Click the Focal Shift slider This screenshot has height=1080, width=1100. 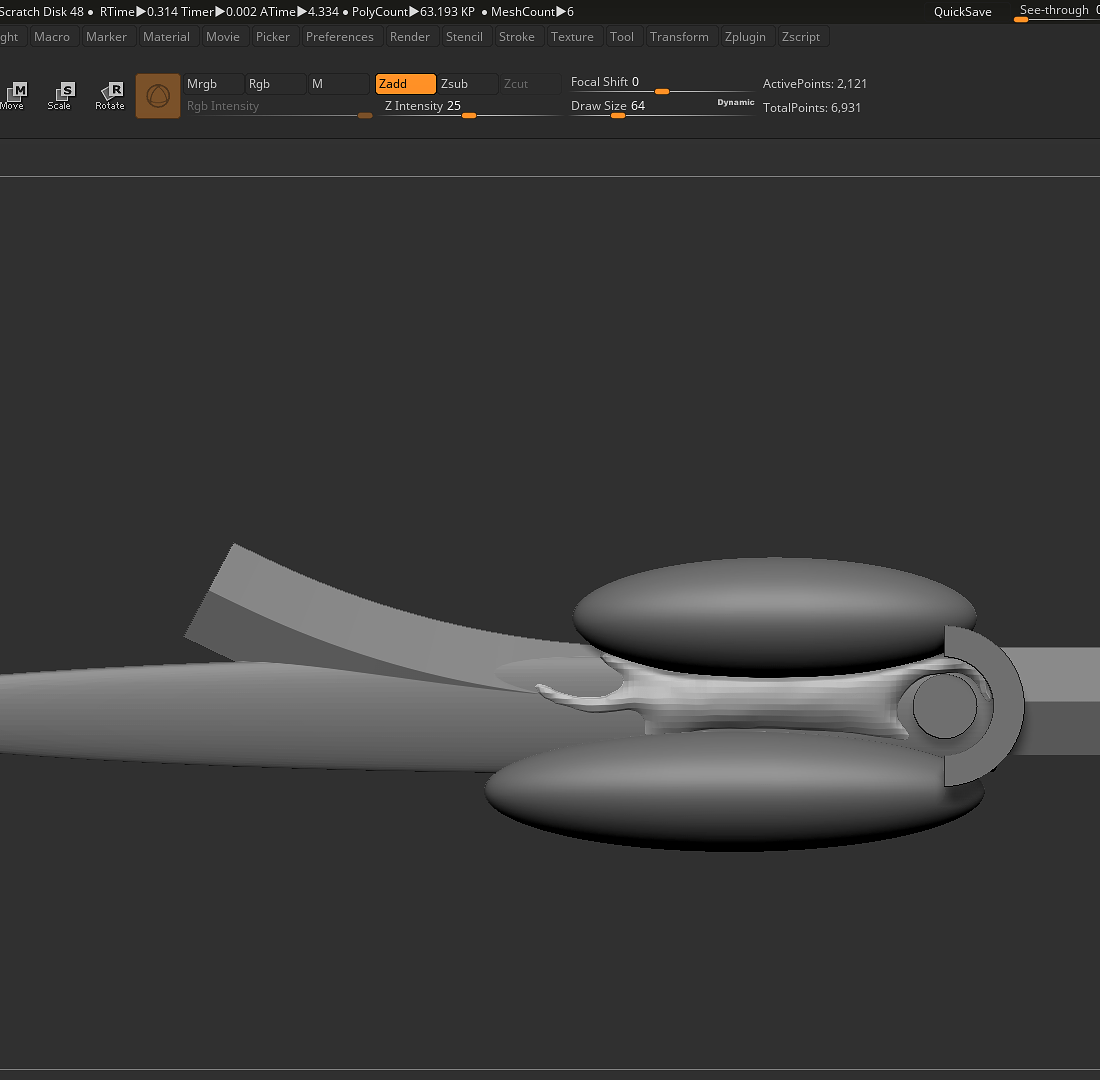662,84
